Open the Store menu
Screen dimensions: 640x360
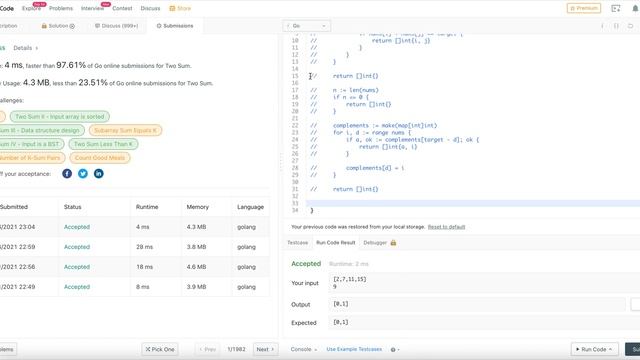coord(180,8)
